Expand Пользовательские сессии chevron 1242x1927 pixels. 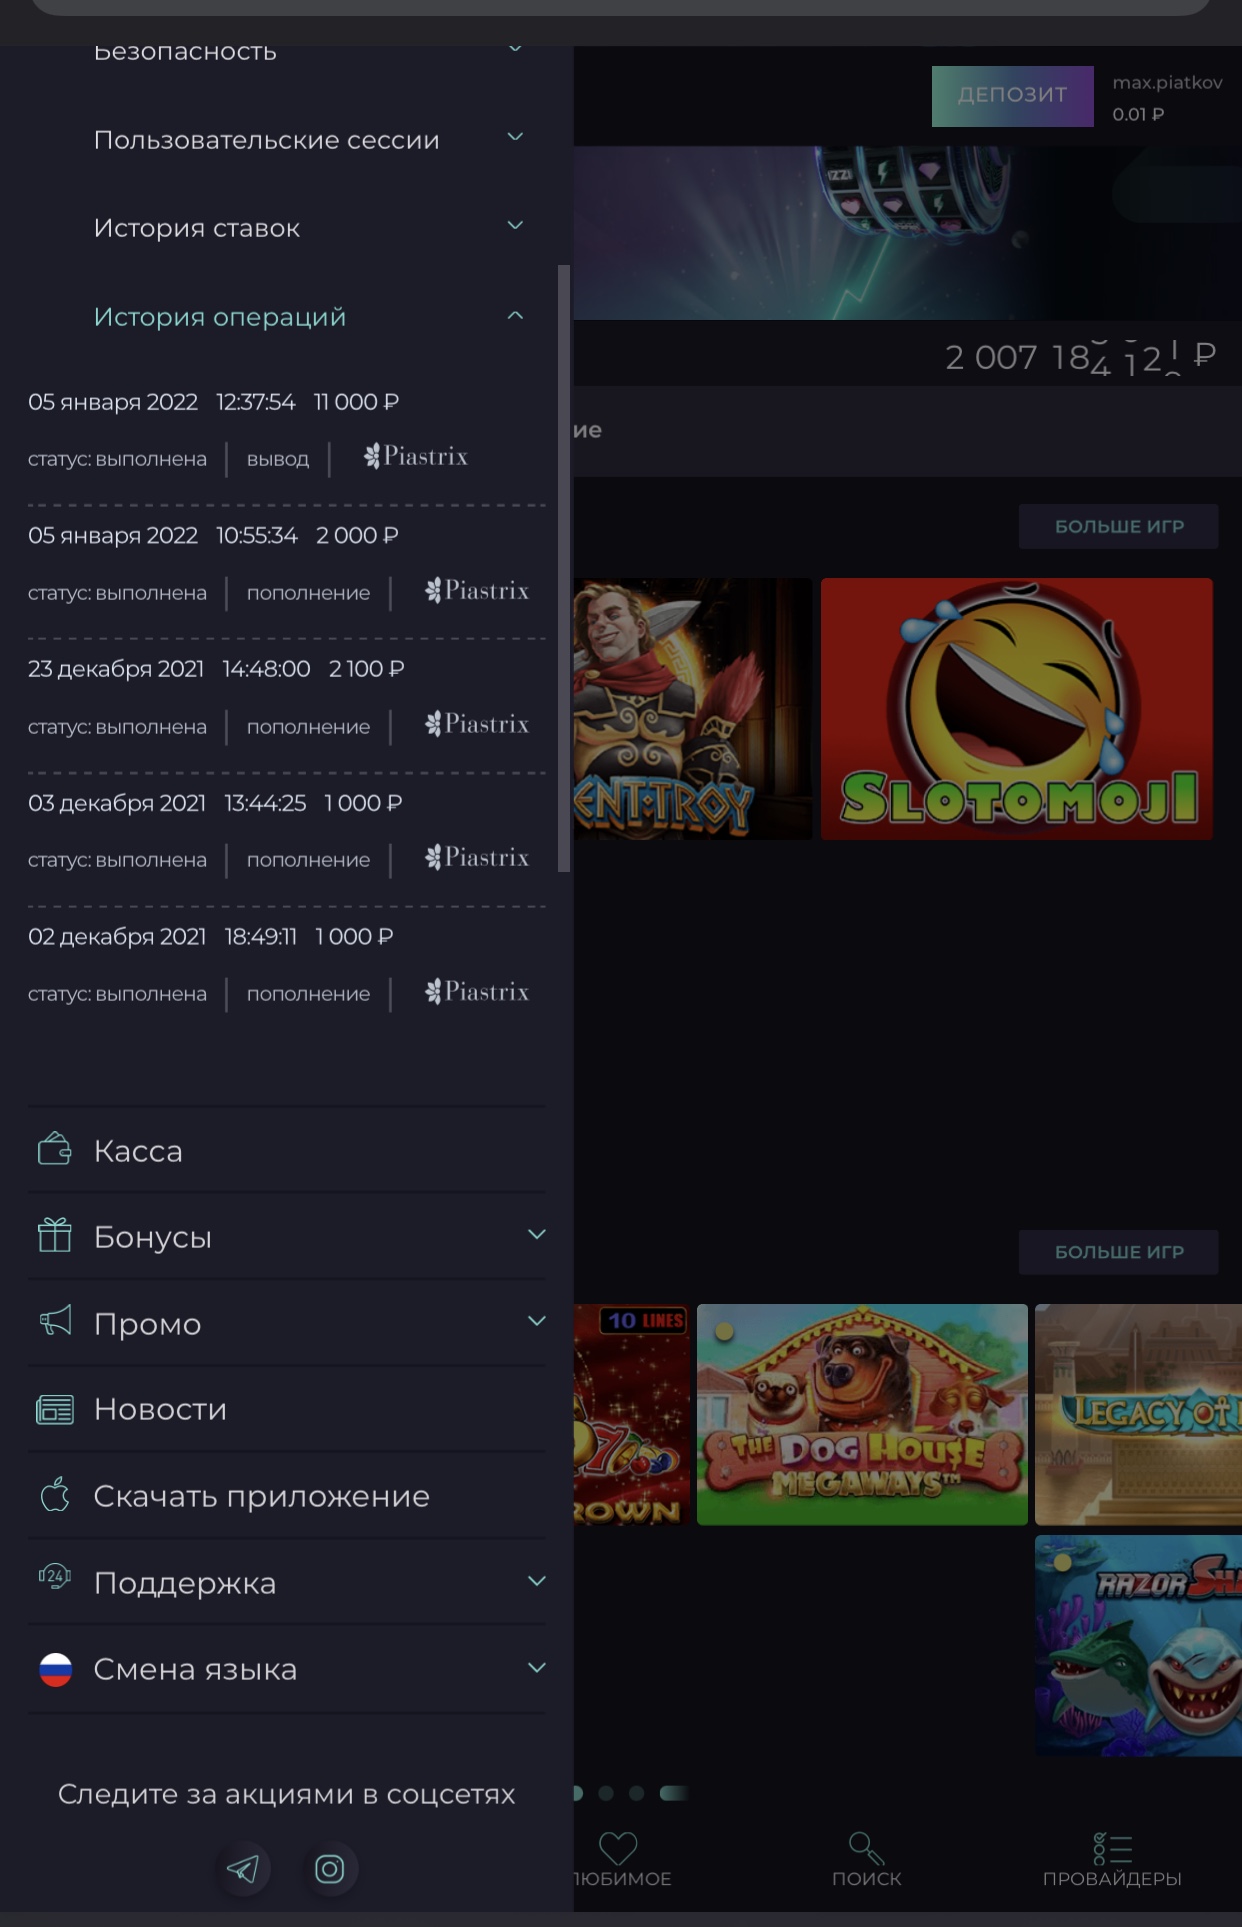(x=515, y=137)
